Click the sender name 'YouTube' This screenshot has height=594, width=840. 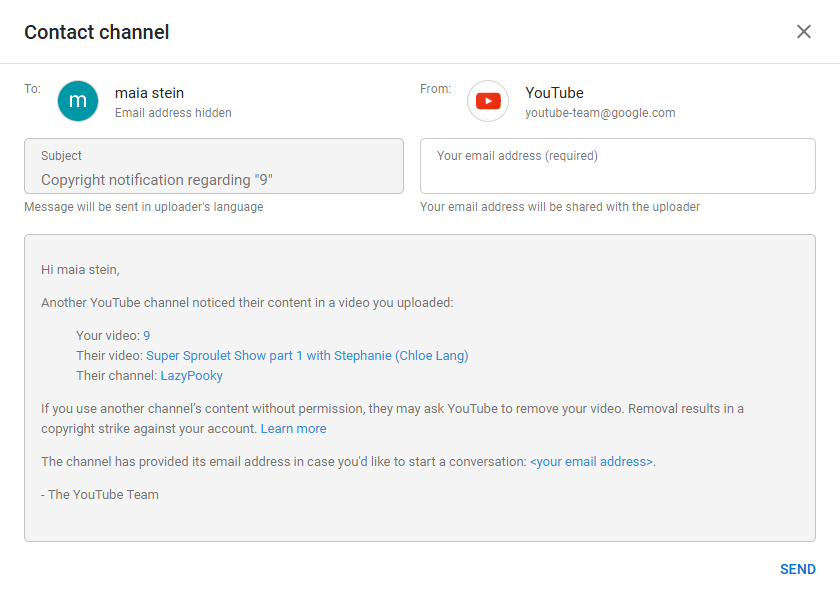[x=554, y=93]
